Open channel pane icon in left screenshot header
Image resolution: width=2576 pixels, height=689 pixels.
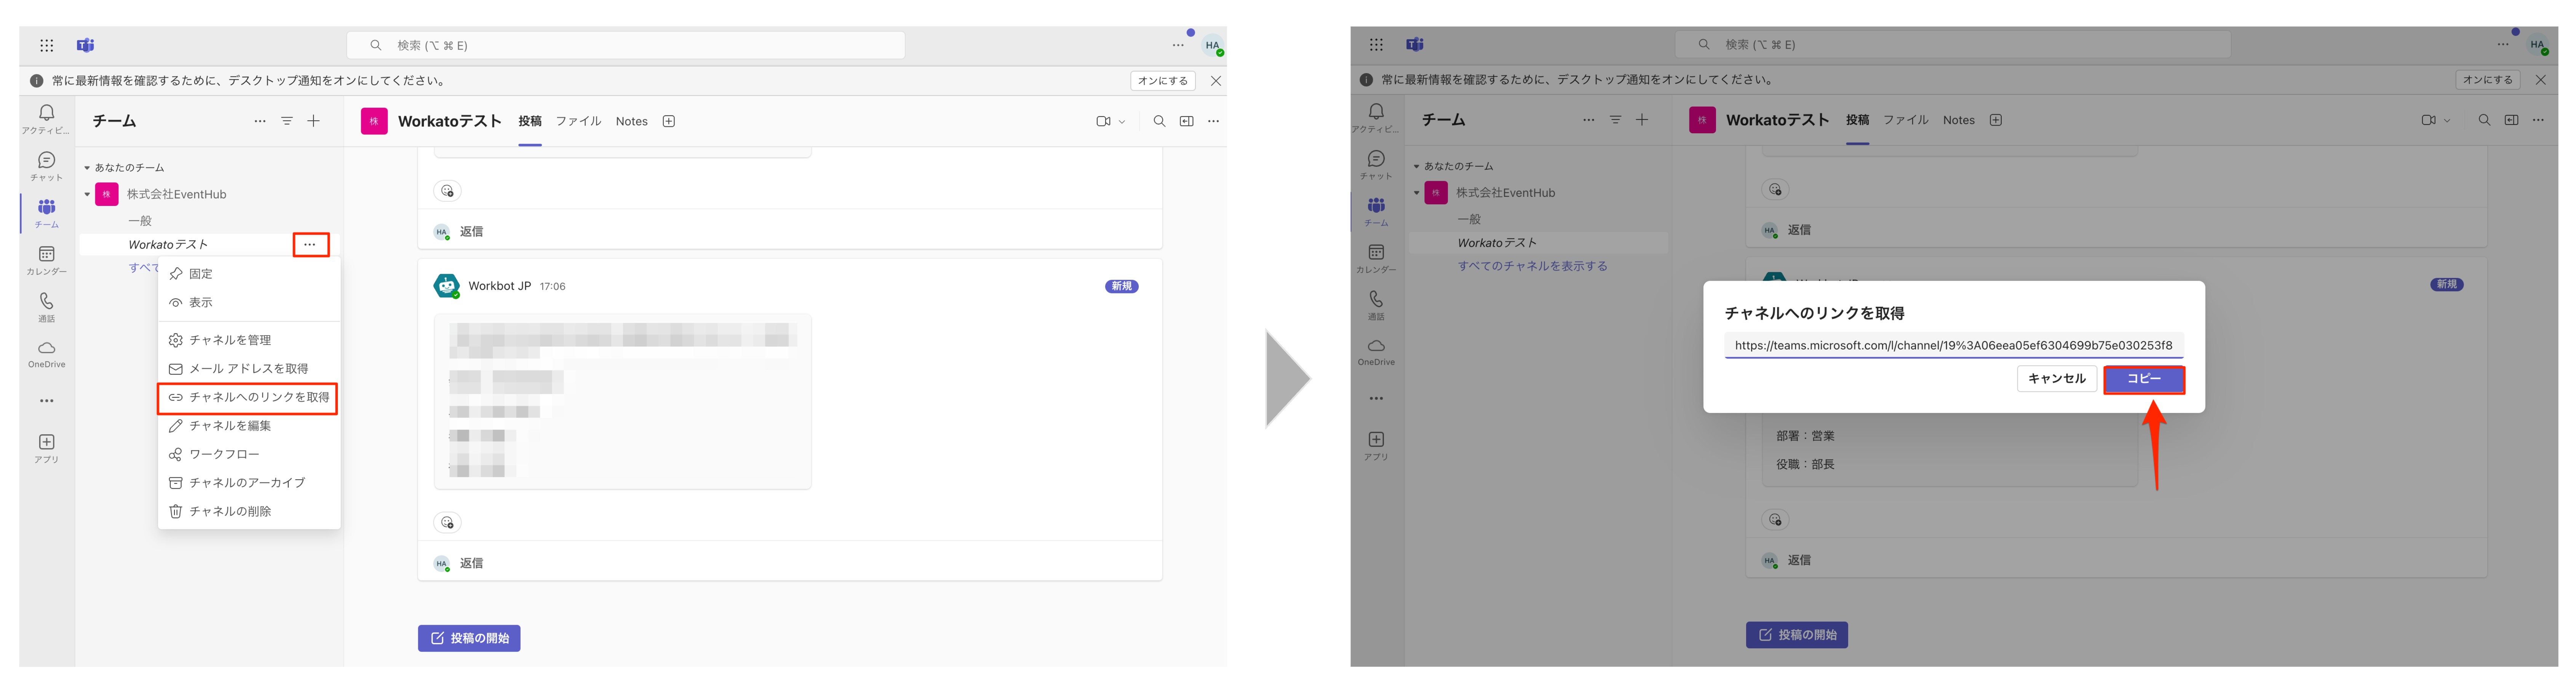point(1186,121)
